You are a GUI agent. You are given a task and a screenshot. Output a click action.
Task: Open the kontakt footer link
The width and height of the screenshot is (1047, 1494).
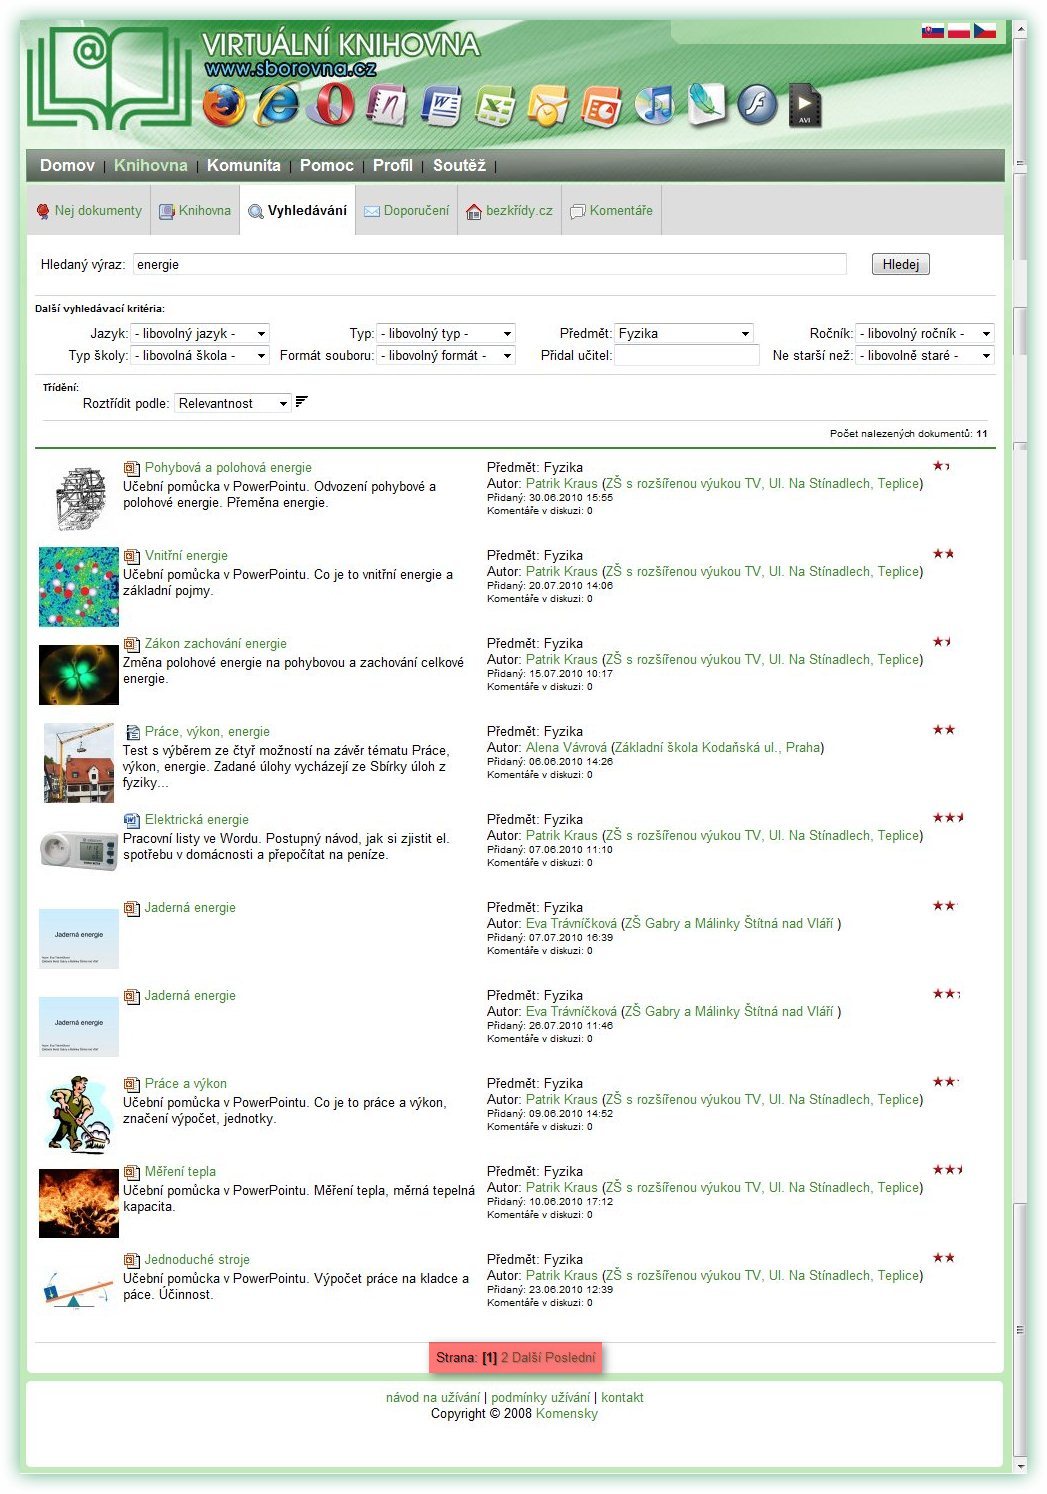coord(622,1398)
